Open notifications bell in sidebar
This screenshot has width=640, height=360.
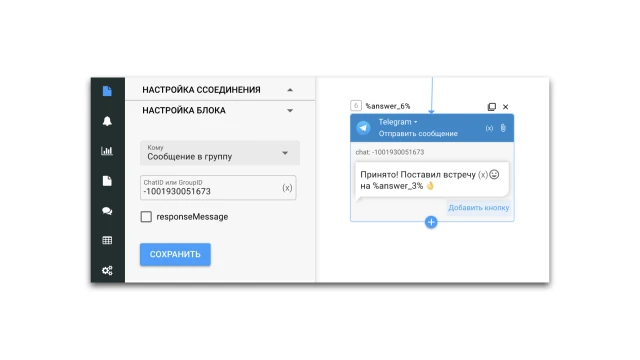[107, 121]
